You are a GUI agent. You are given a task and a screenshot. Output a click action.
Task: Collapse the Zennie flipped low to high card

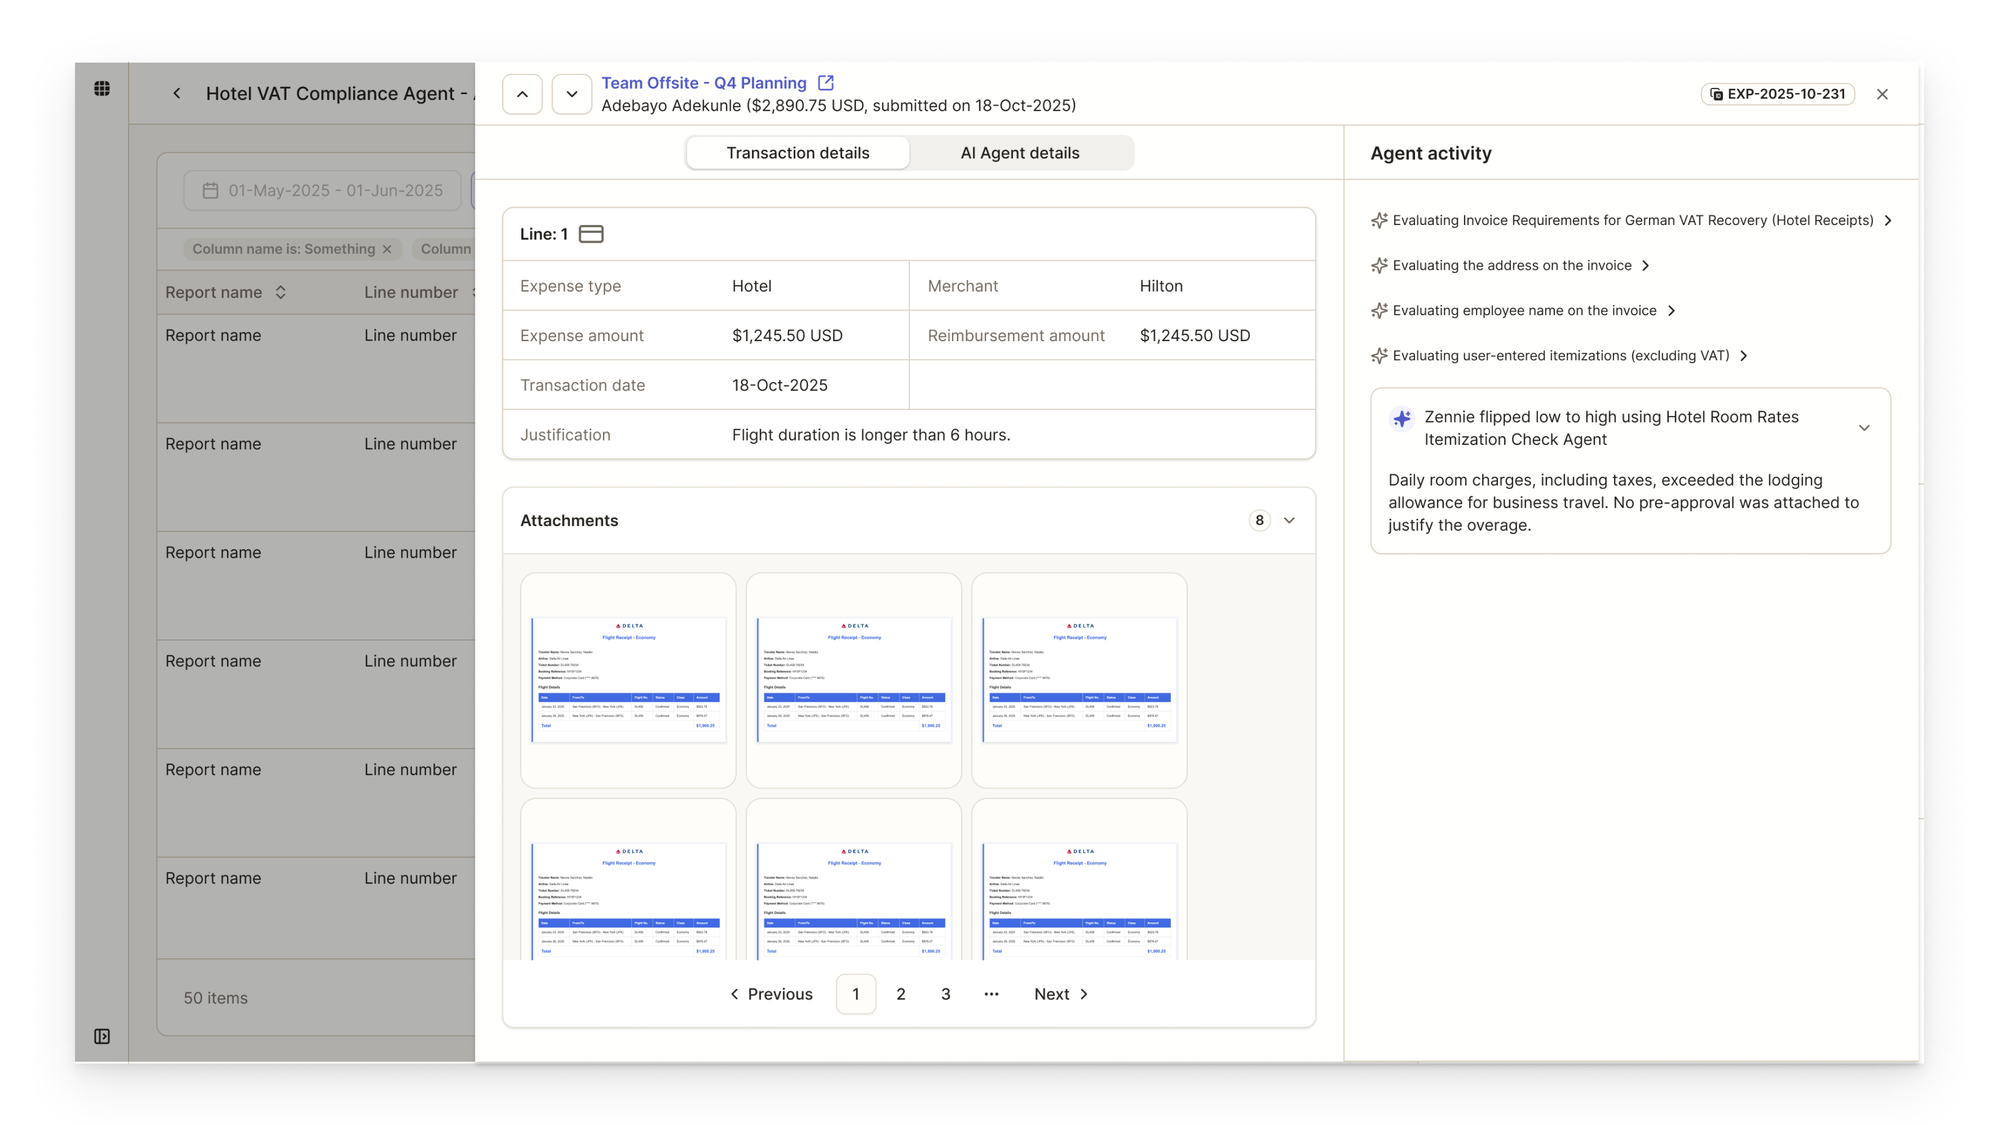tap(1864, 428)
